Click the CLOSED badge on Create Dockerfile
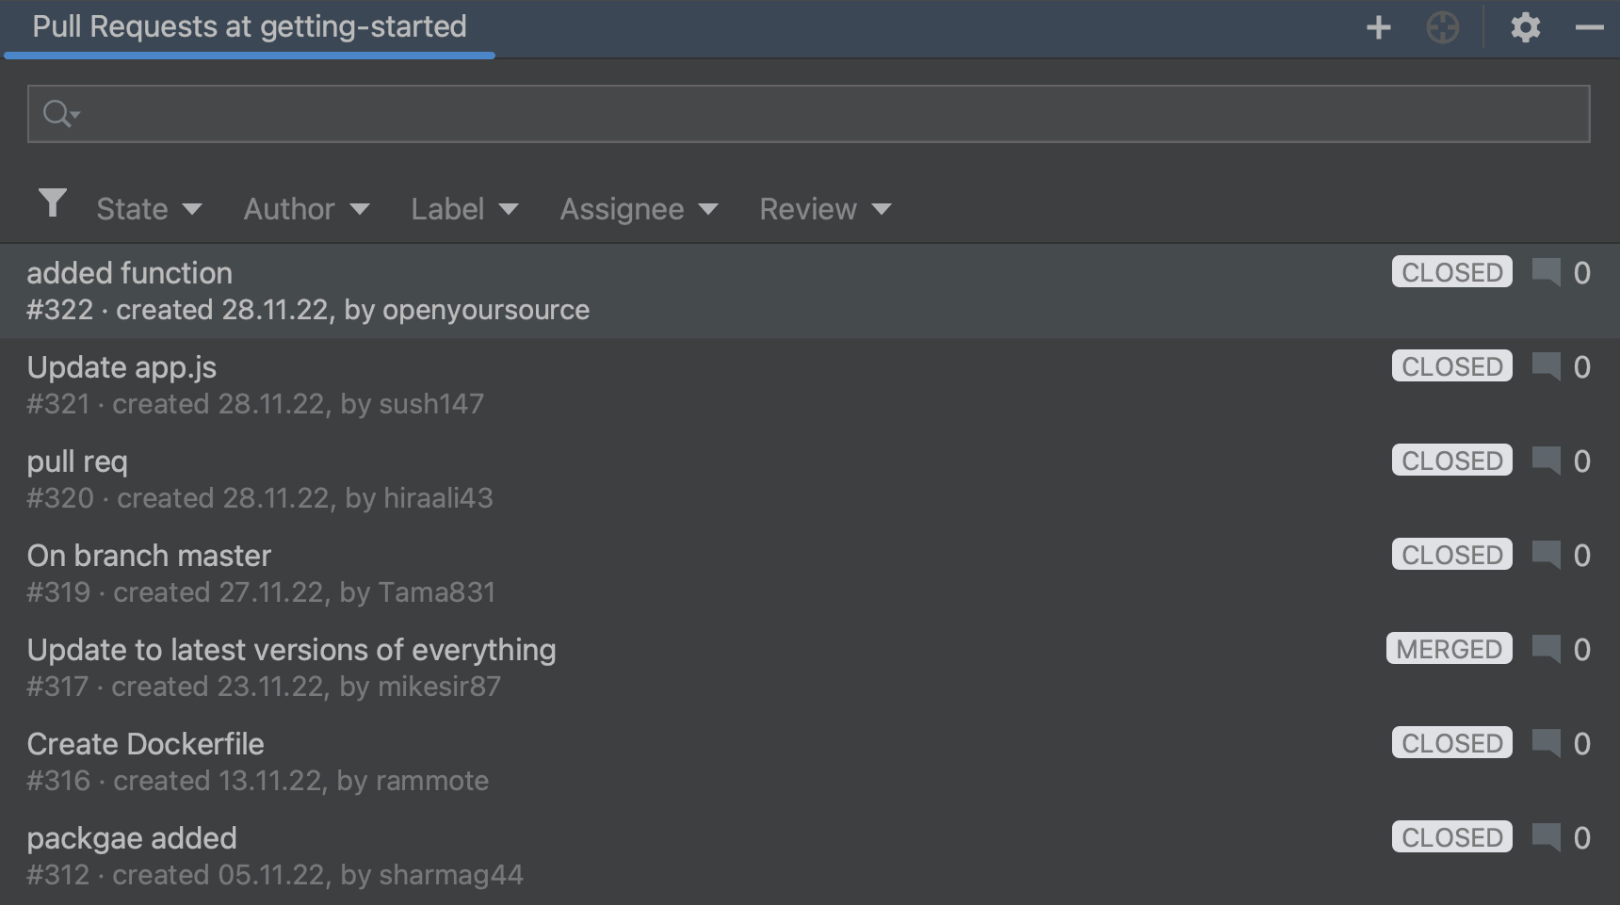The image size is (1620, 905). tap(1452, 743)
